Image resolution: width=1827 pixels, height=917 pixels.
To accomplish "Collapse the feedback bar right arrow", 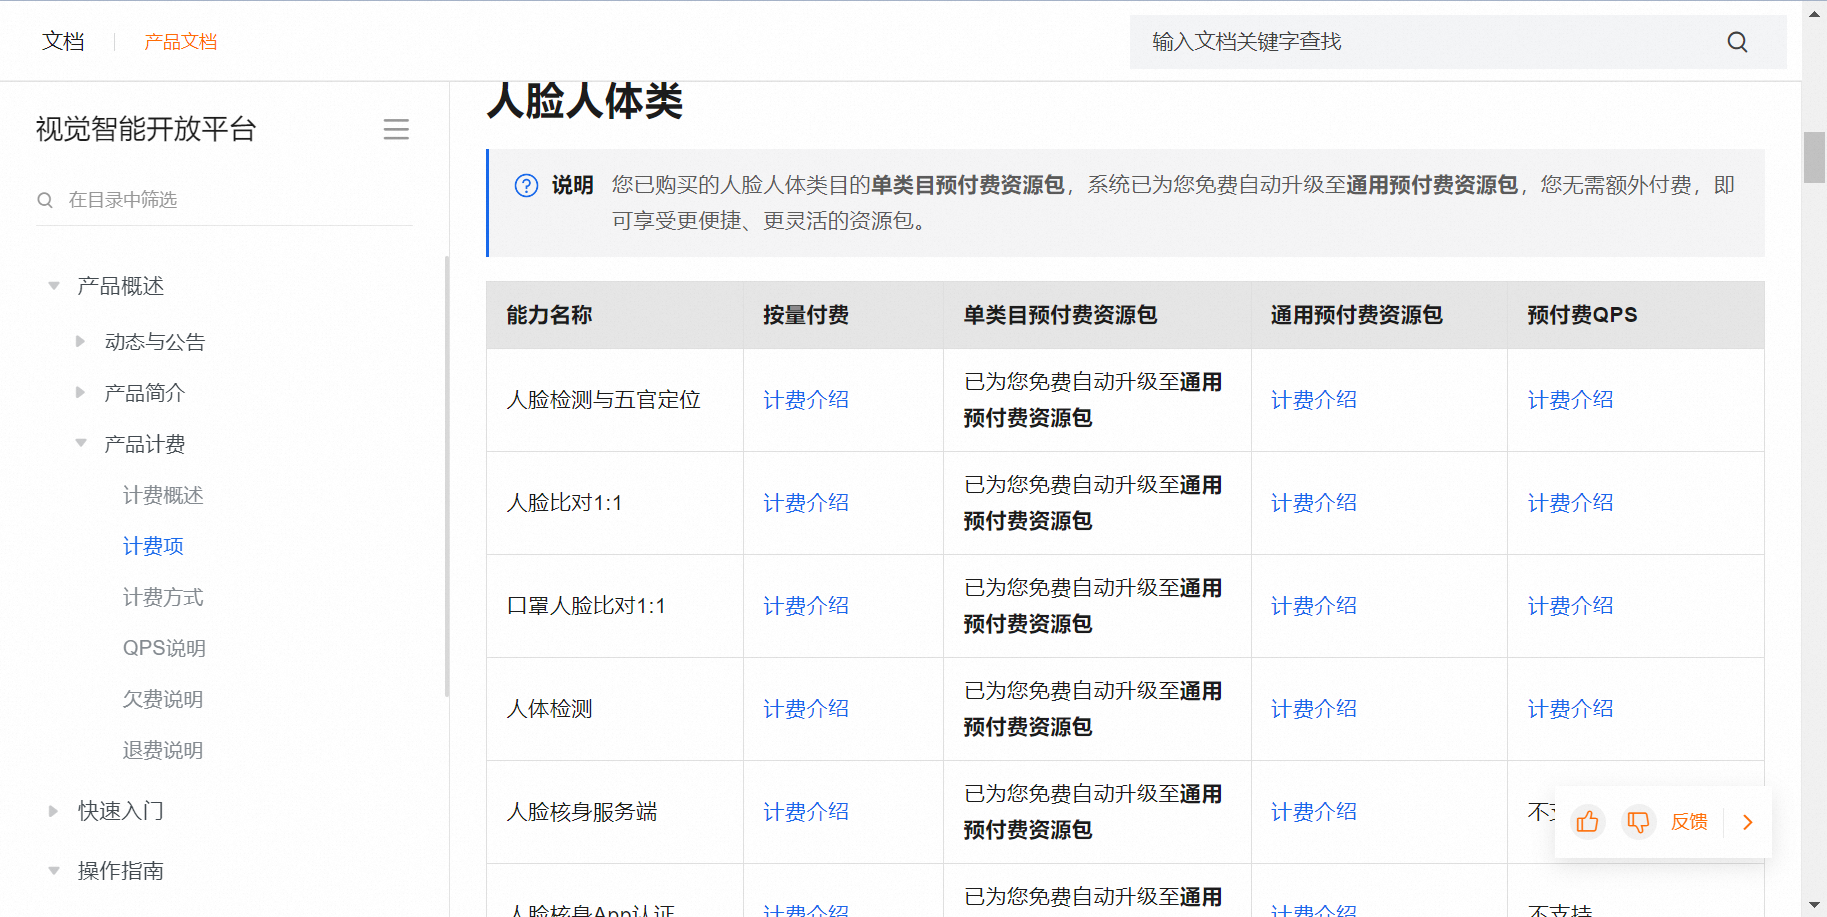I will click(x=1748, y=822).
